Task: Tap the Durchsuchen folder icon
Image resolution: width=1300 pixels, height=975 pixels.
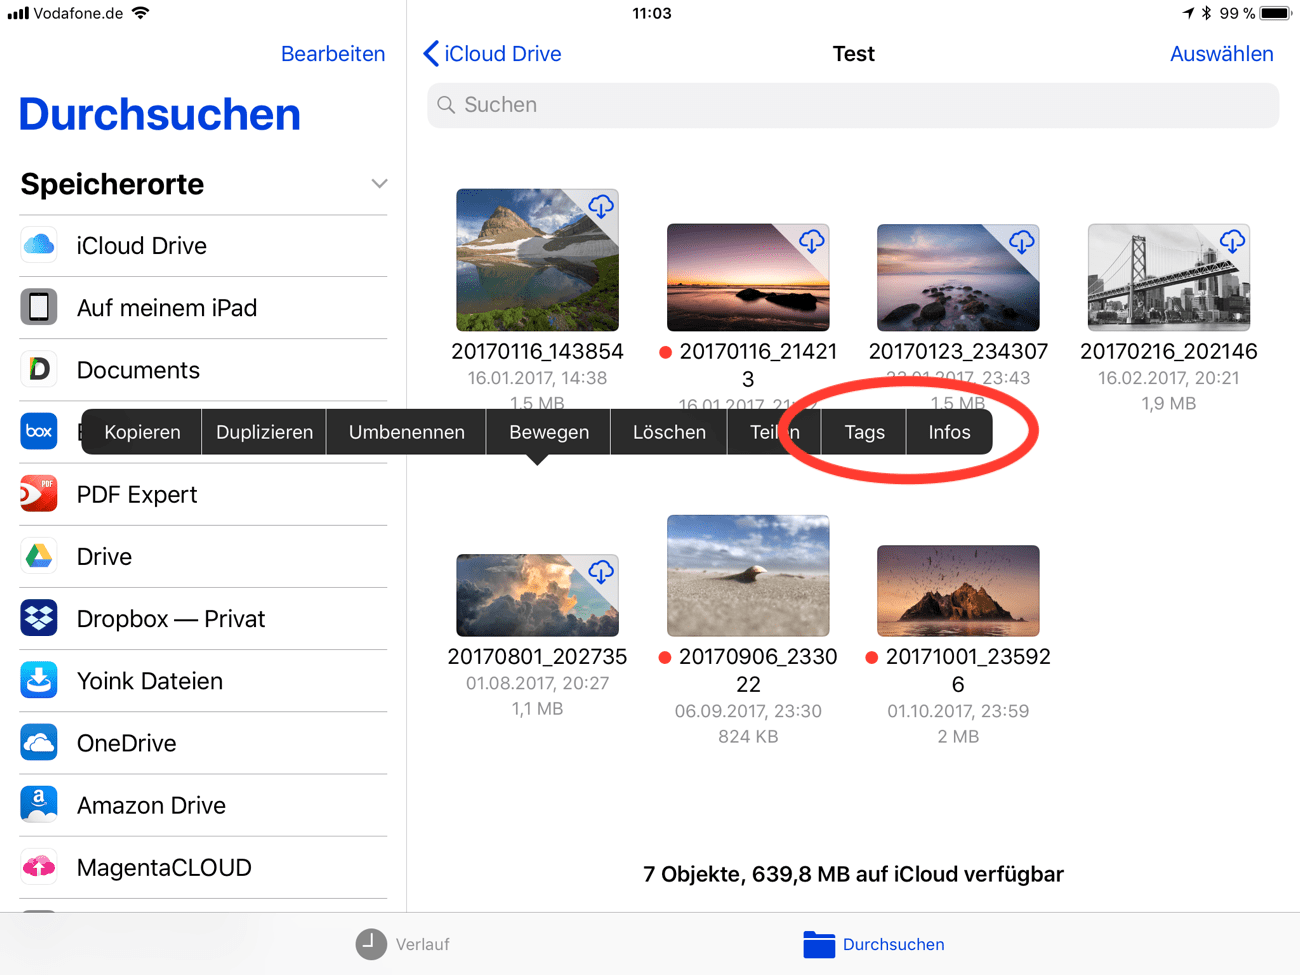Action: [819, 944]
